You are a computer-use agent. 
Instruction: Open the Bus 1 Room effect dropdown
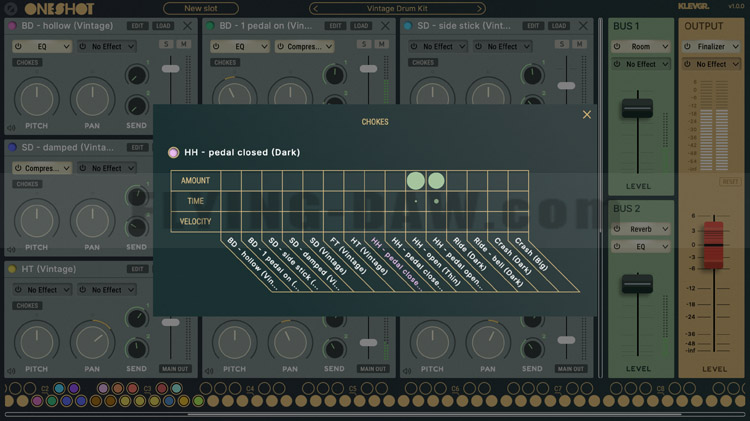click(640, 46)
